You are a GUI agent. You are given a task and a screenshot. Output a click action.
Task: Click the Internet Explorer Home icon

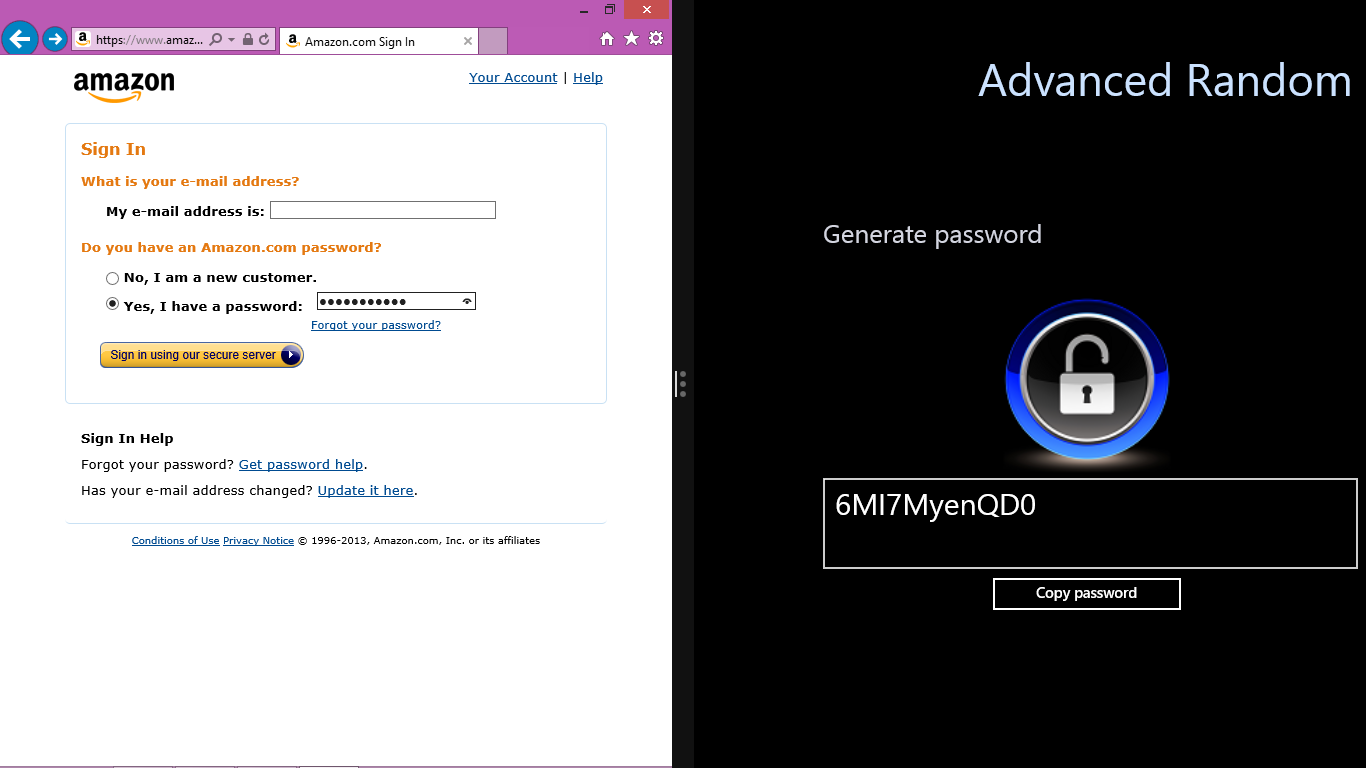coord(606,39)
